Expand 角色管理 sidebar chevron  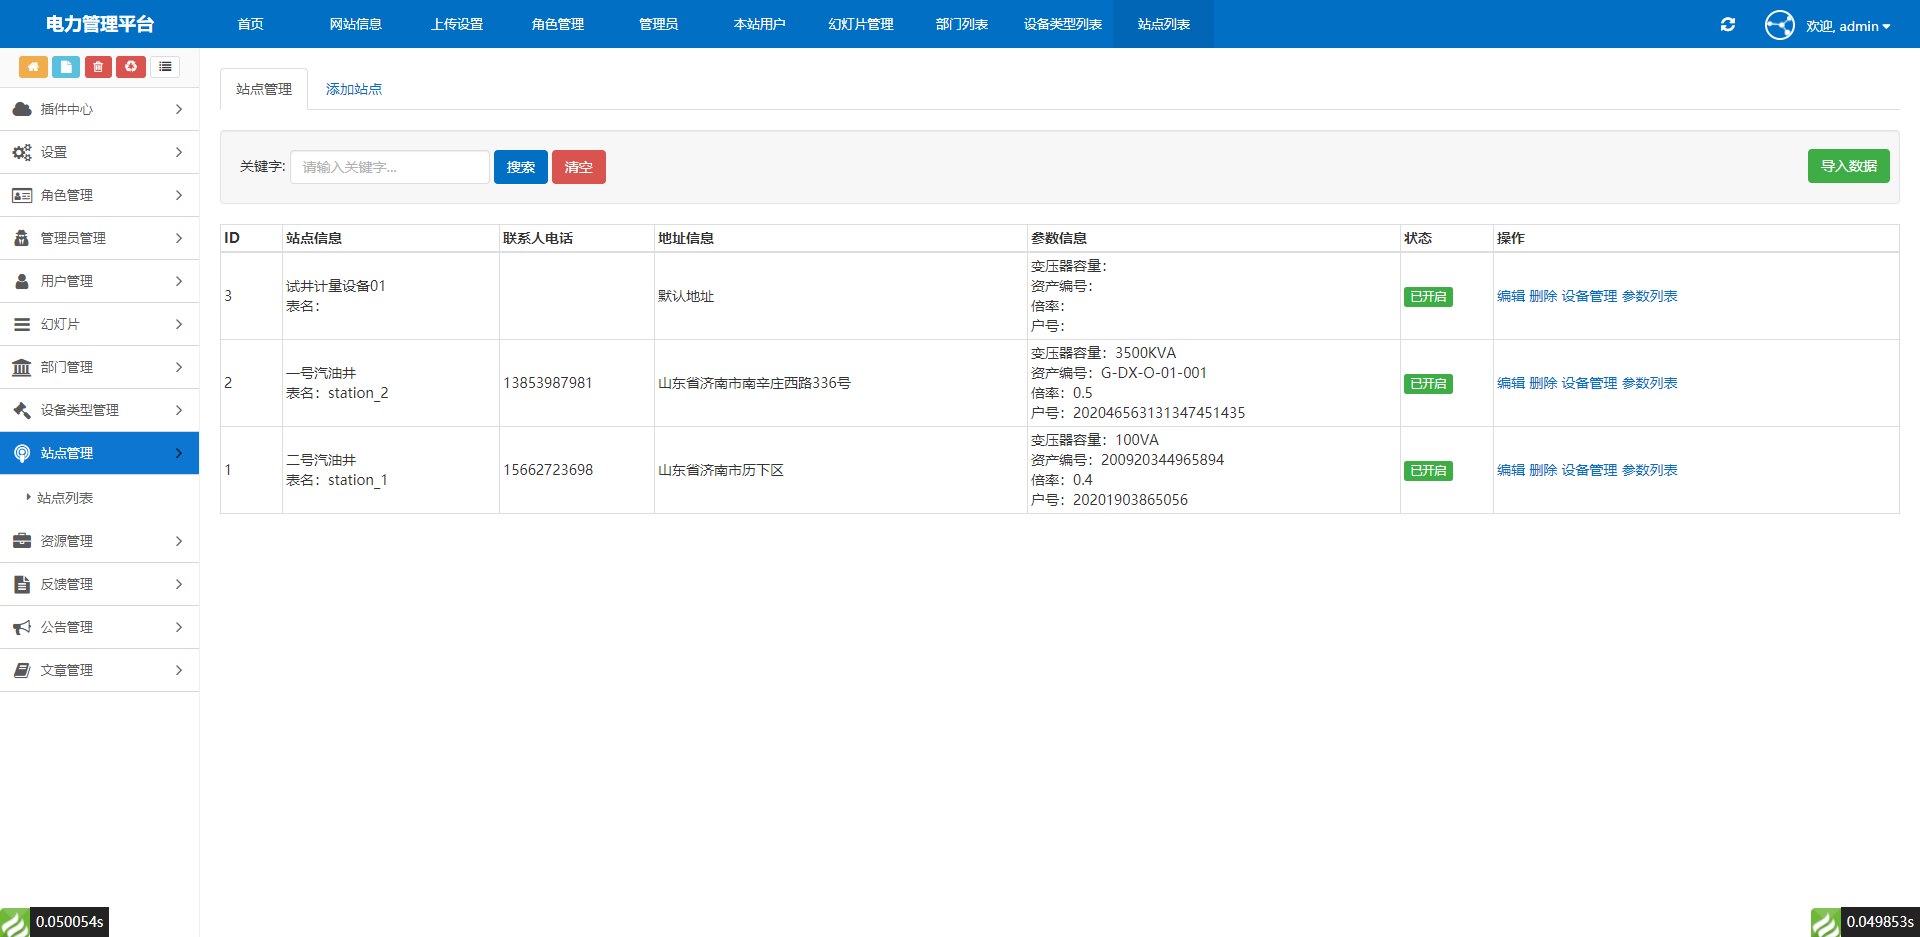179,195
